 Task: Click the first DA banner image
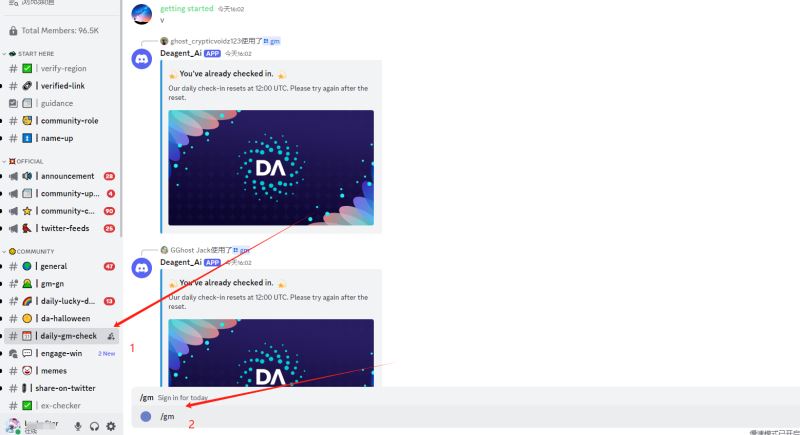(271, 168)
